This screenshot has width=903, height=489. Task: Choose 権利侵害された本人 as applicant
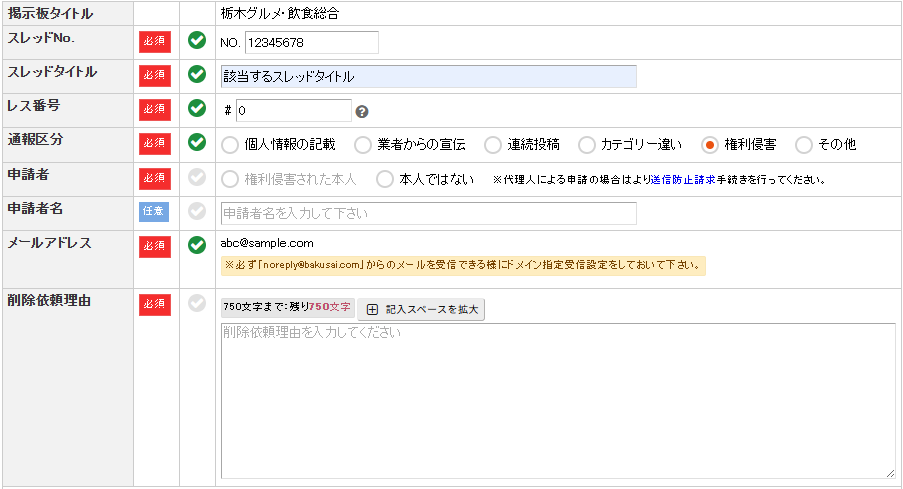[x=230, y=180]
